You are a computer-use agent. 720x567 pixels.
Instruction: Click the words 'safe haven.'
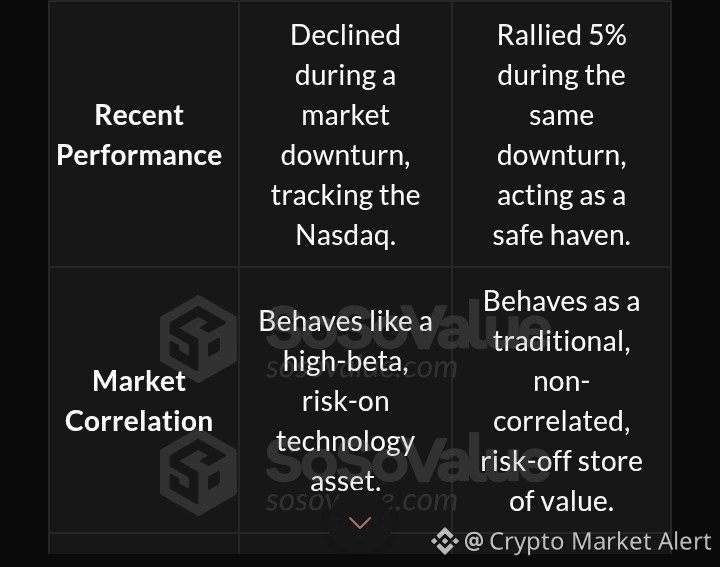click(x=561, y=235)
